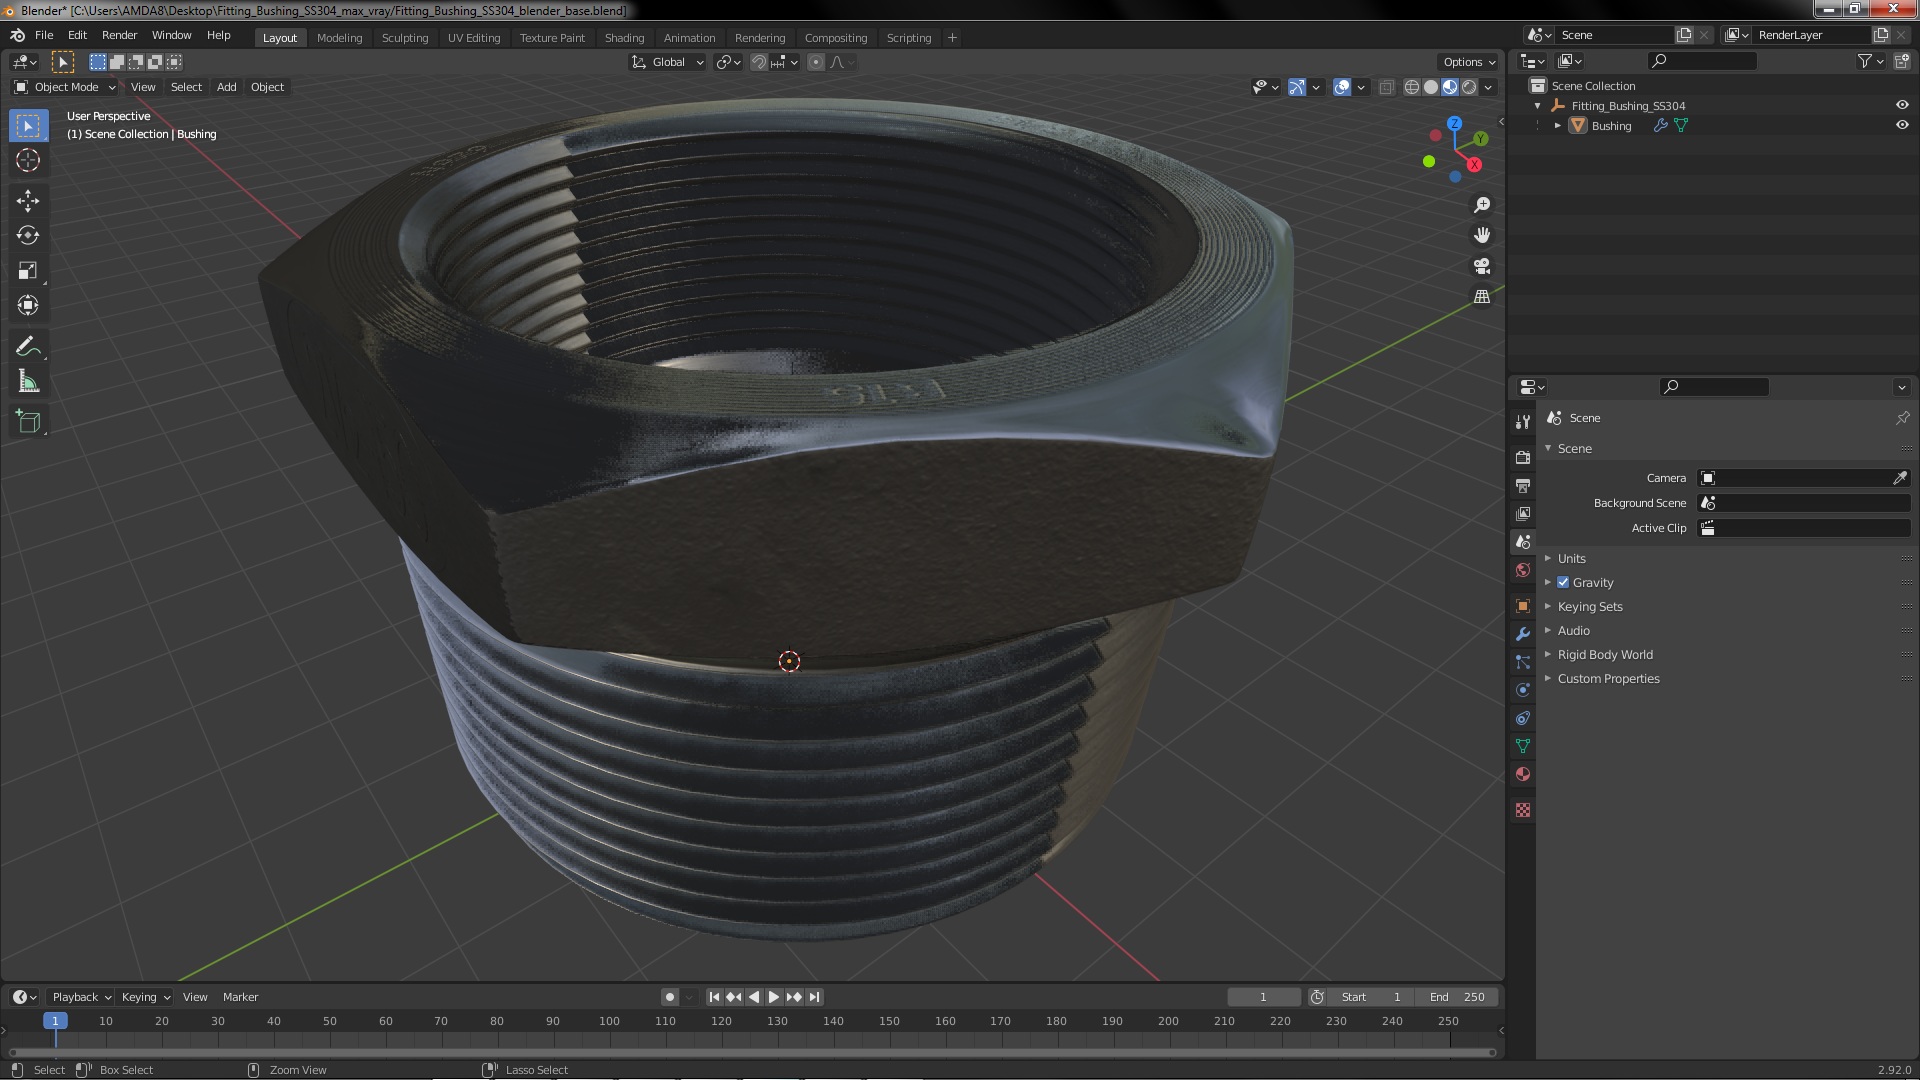This screenshot has height=1080, width=1920.
Task: Switch to the UV Editing workspace tab
Action: (474, 38)
